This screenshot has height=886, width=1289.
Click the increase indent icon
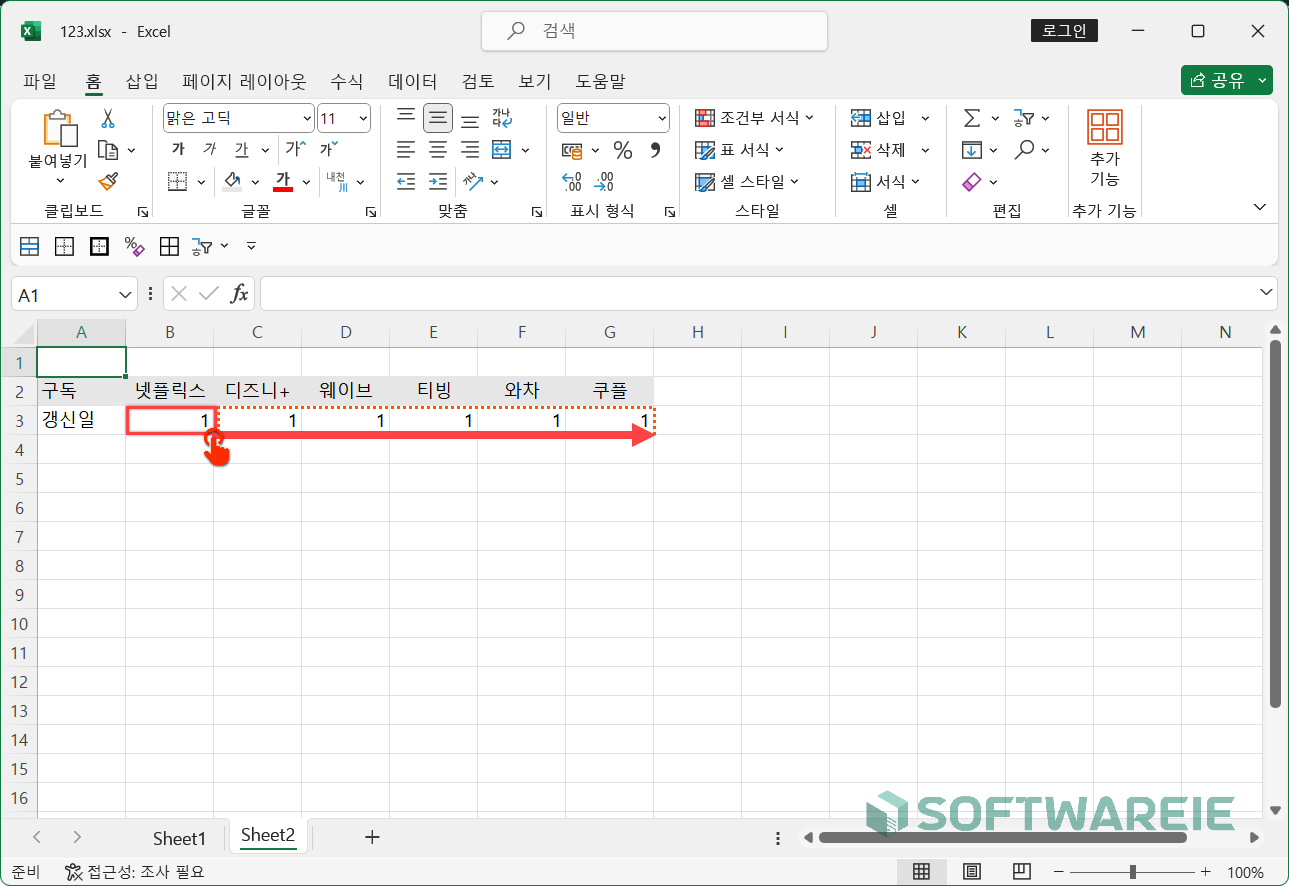[x=438, y=181]
